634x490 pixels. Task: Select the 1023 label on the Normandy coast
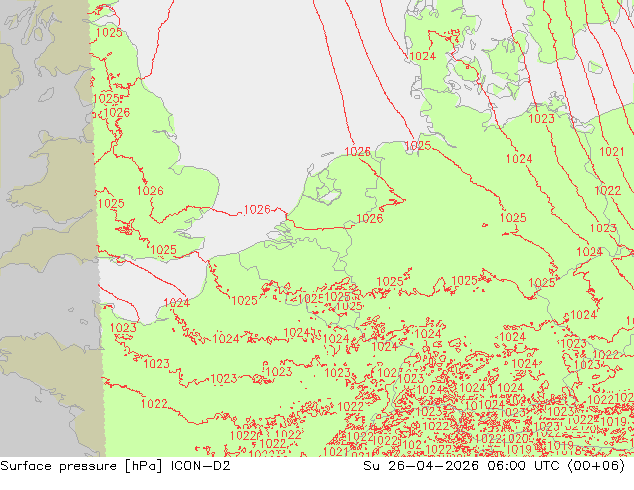(123, 327)
